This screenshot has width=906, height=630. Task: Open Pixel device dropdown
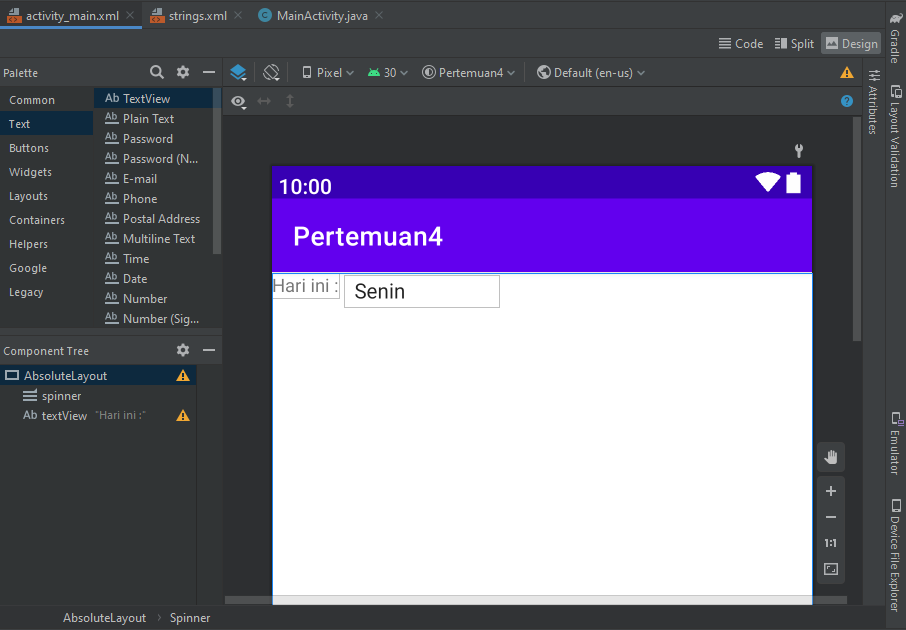pyautogui.click(x=328, y=73)
